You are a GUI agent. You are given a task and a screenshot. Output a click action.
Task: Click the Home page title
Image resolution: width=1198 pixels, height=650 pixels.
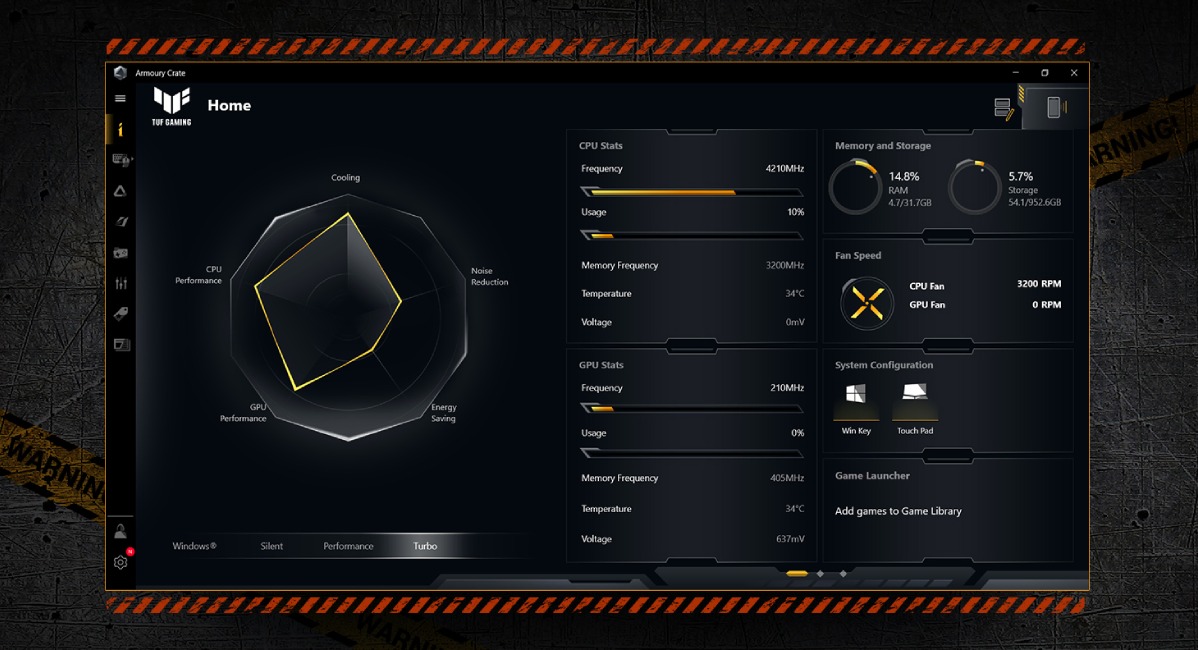pos(229,105)
